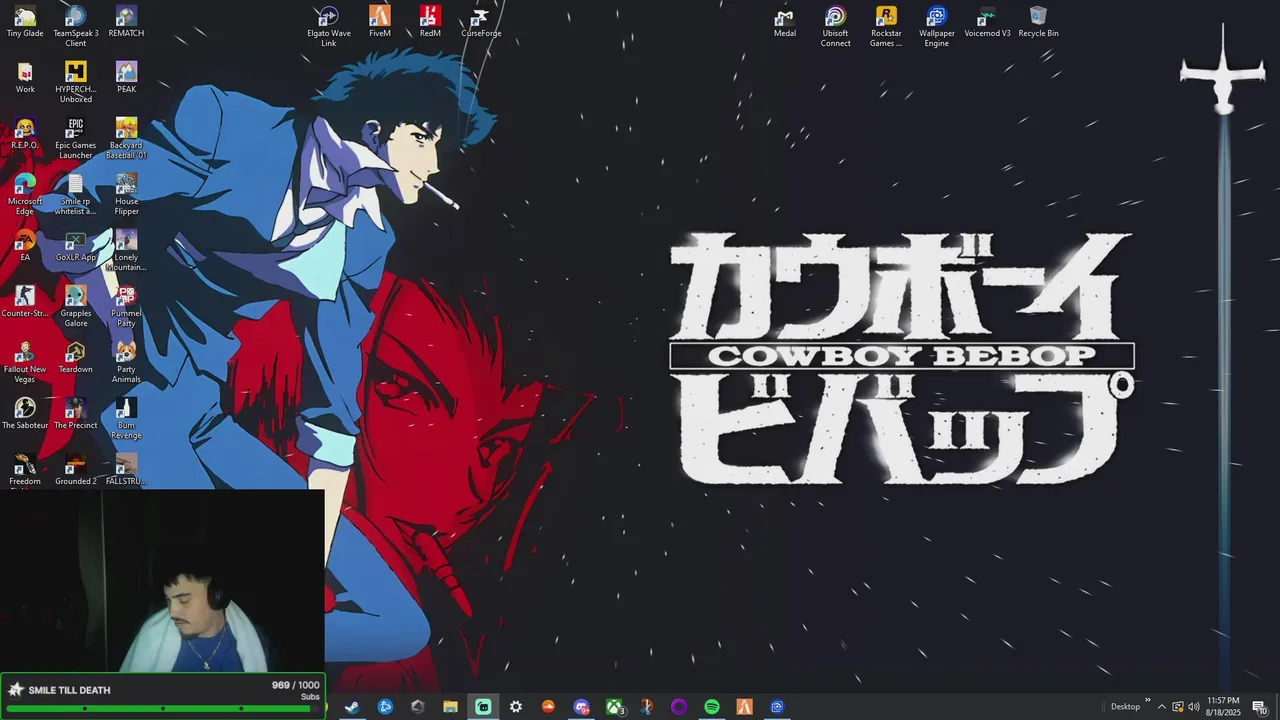
Task: Select the REMATCH desktop icon
Action: click(126, 22)
